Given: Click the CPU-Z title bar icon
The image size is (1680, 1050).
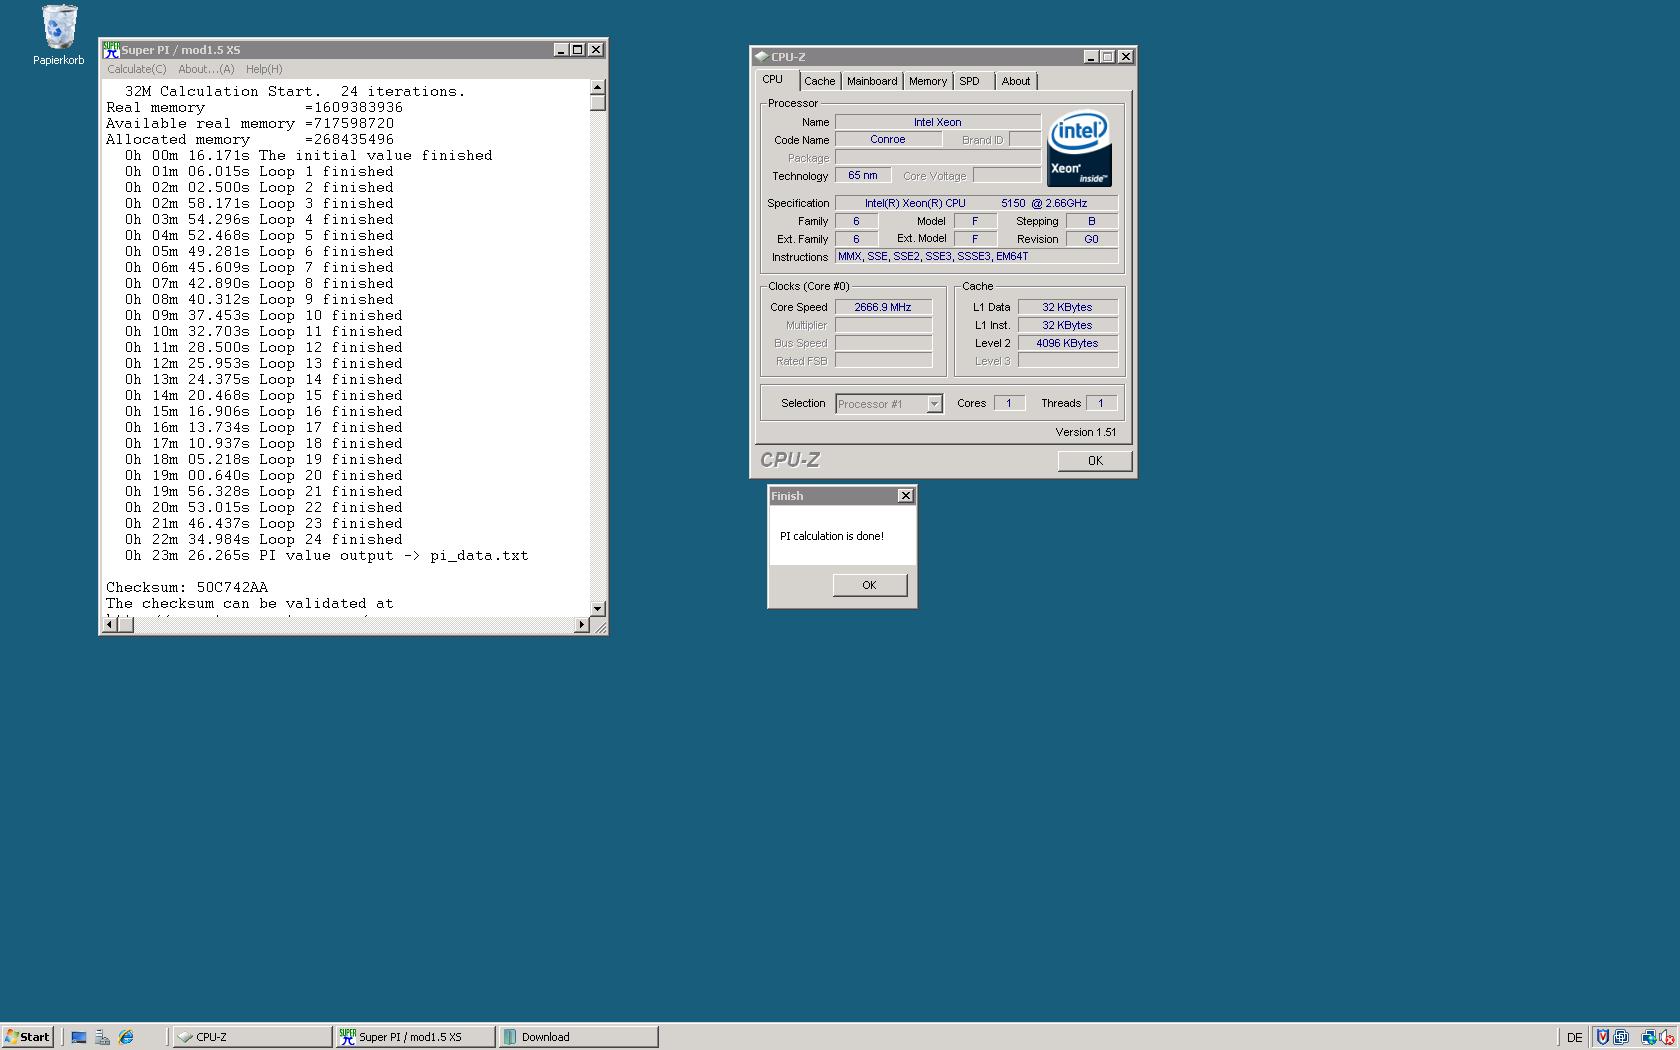Looking at the screenshot, I should (x=762, y=57).
